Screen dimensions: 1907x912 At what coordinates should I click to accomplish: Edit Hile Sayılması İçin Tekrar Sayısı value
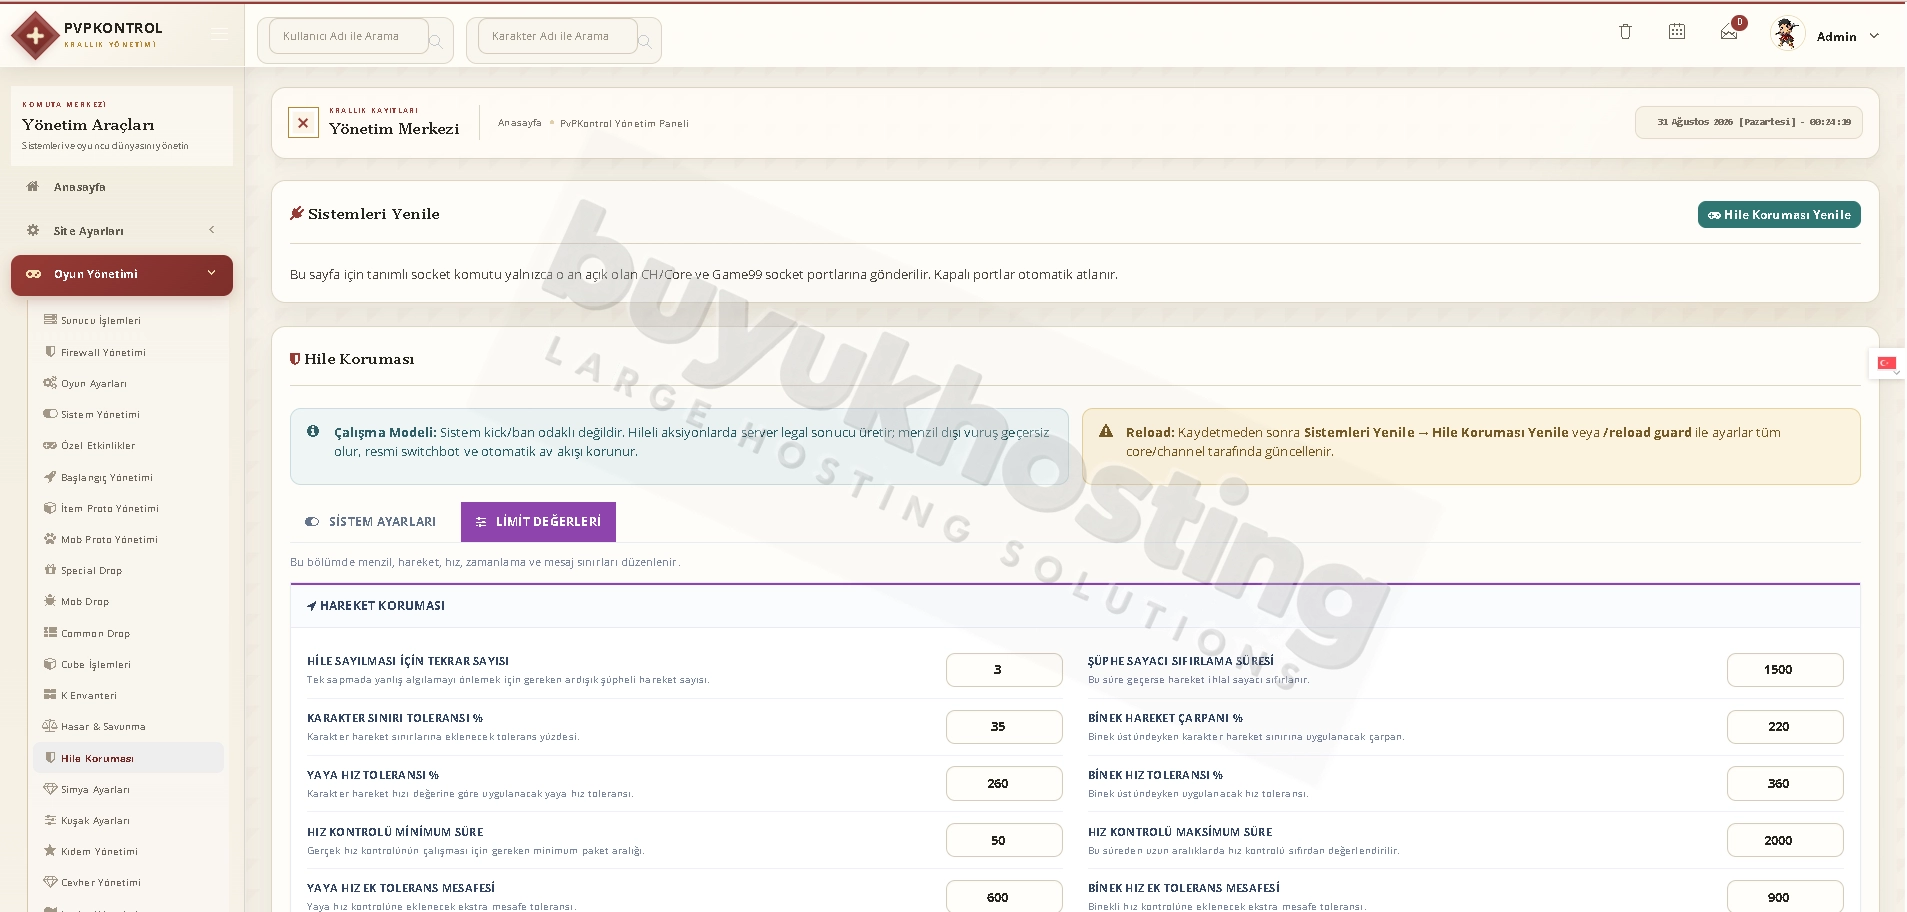(1004, 670)
